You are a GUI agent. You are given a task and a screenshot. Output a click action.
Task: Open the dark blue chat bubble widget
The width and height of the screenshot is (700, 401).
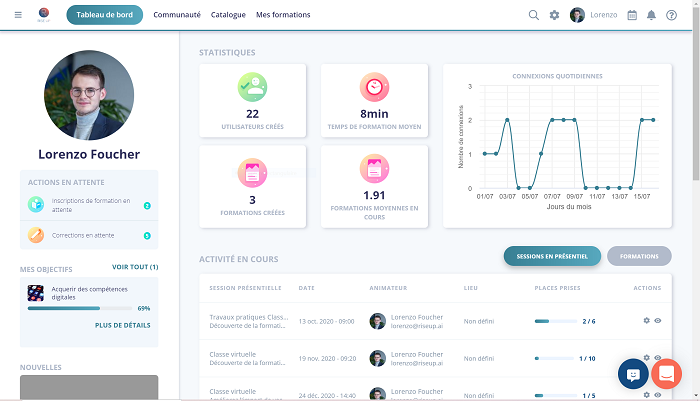coord(633,374)
